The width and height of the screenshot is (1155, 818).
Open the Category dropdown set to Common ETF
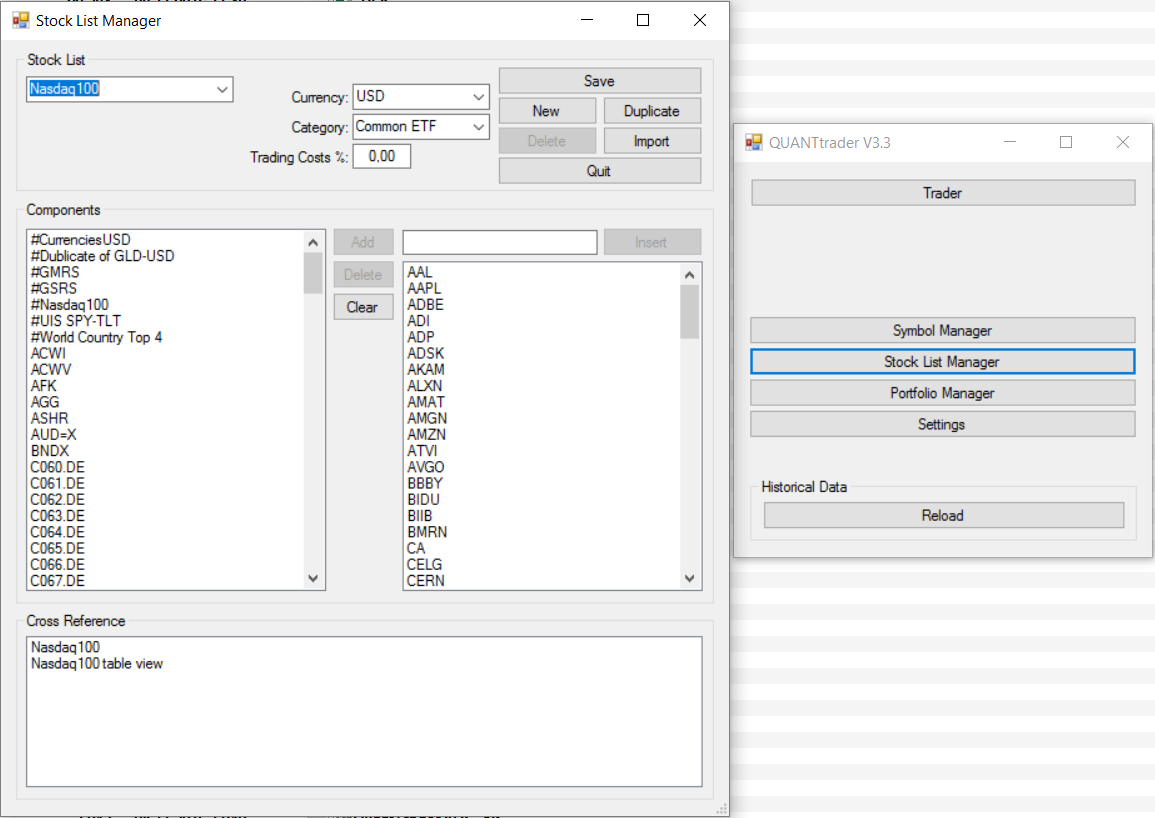click(478, 127)
